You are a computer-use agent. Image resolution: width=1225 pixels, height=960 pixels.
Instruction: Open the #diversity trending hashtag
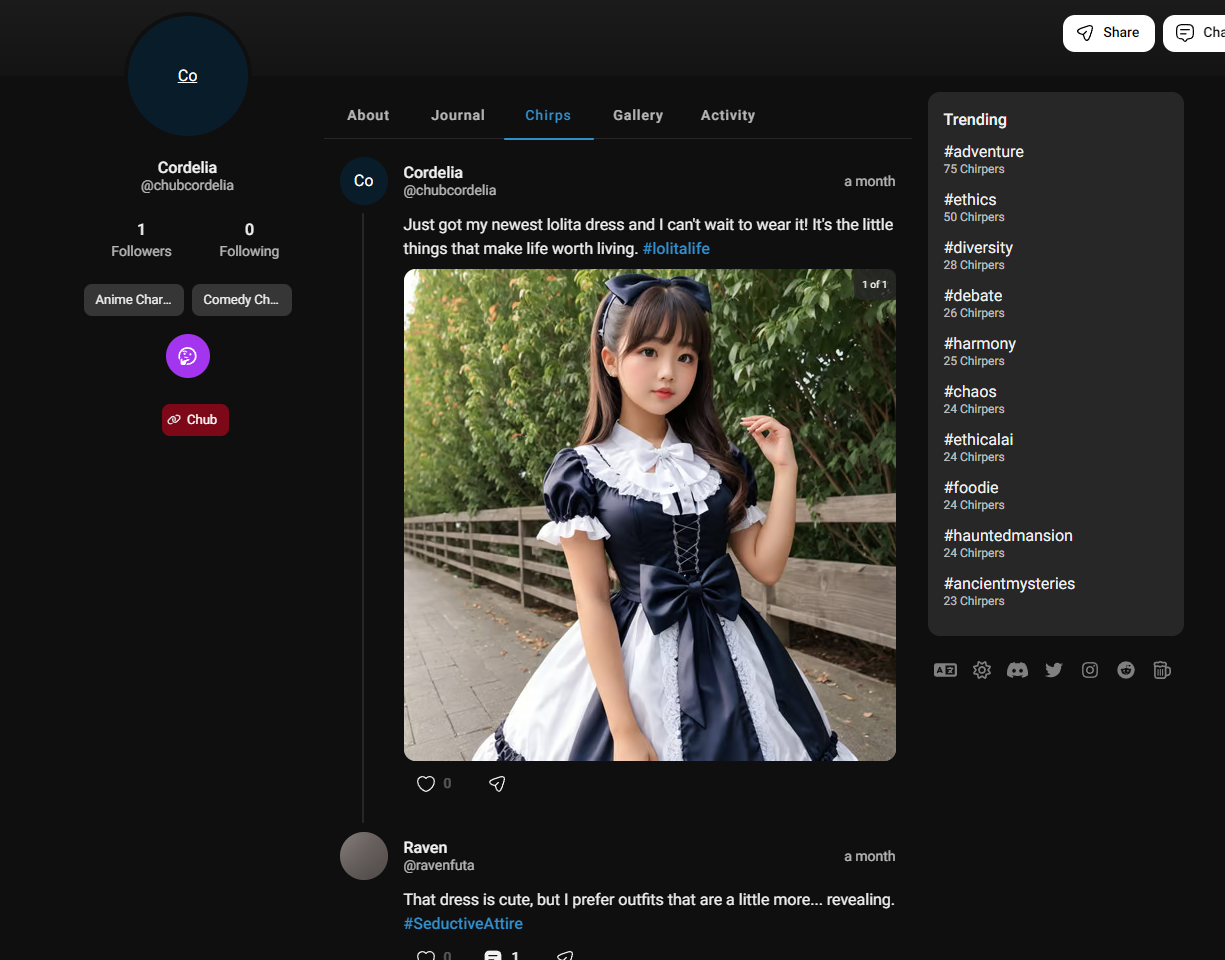979,248
